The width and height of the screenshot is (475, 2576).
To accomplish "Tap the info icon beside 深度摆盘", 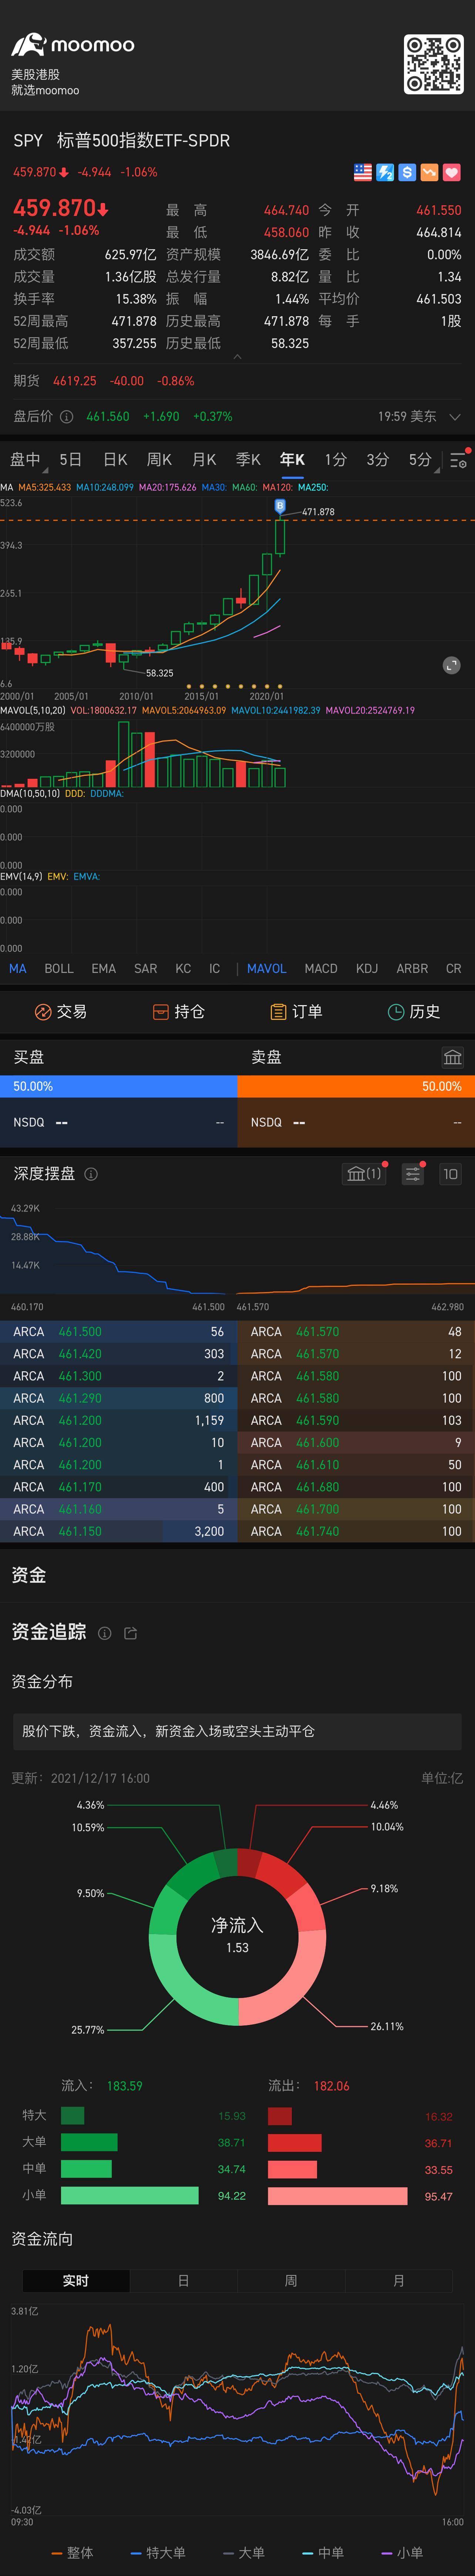I will 91,1174.
